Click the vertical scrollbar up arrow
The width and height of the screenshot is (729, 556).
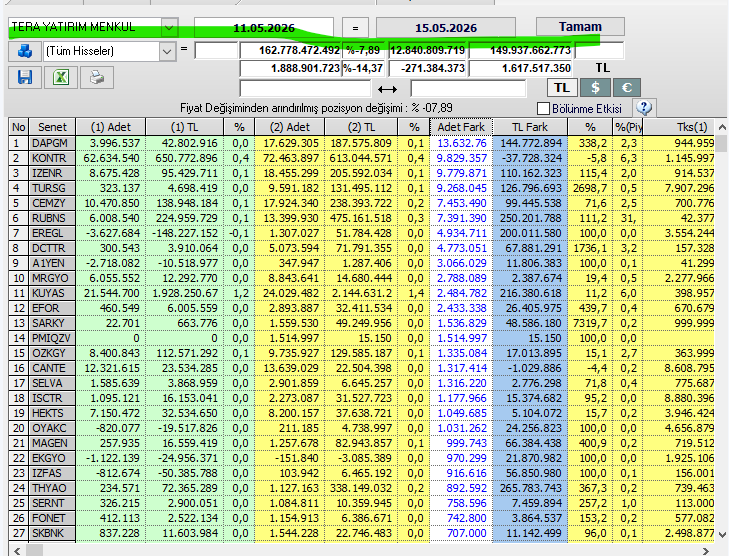pos(722,127)
